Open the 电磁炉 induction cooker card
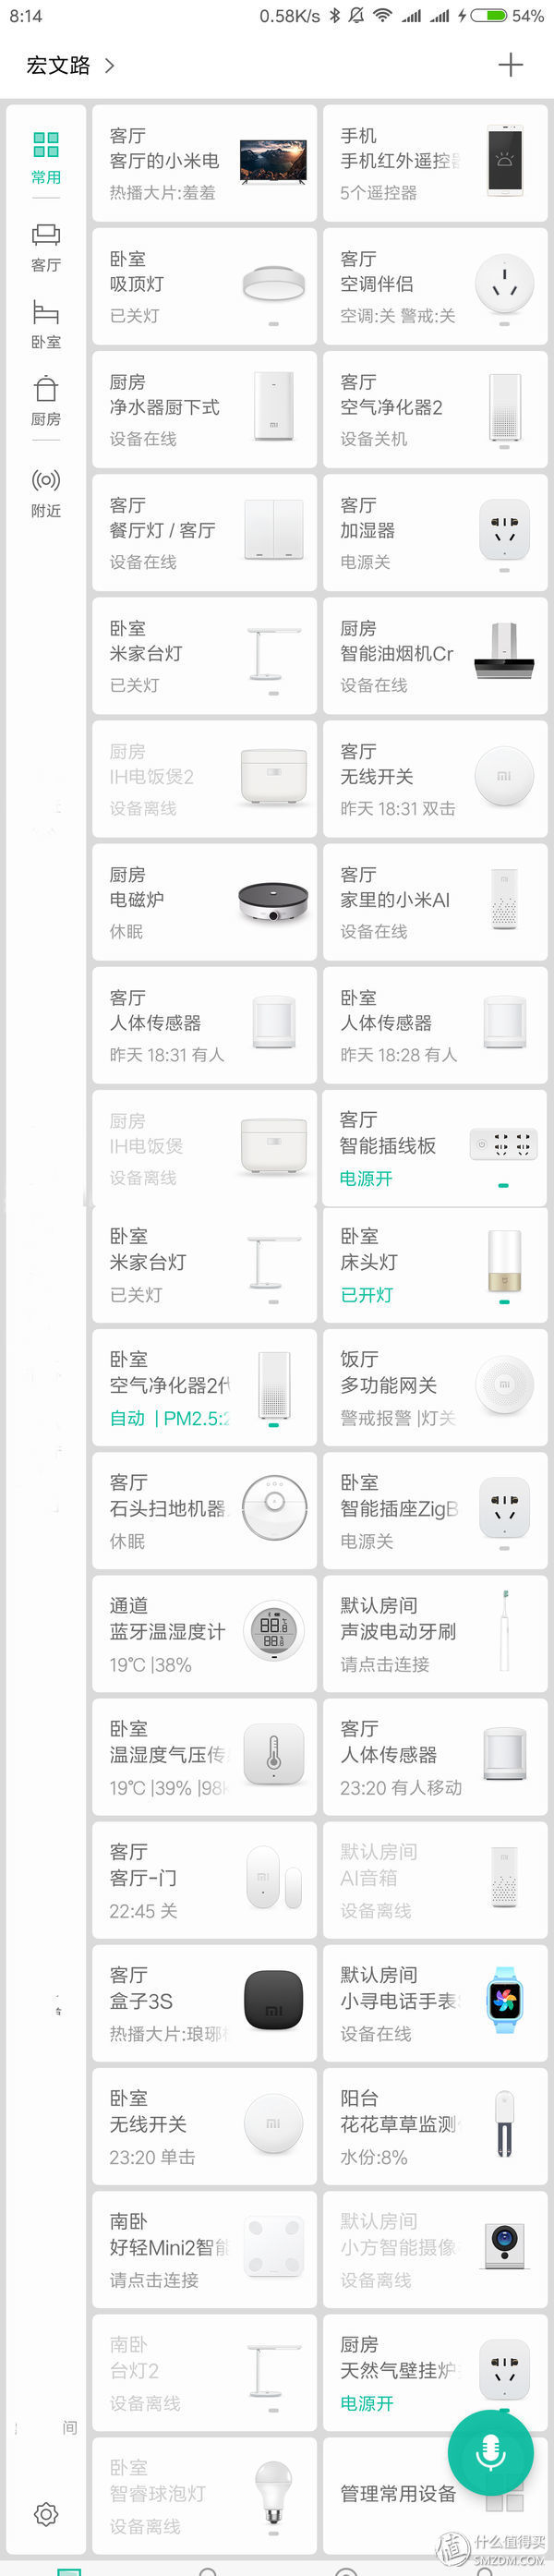Image resolution: width=554 pixels, height=2576 pixels. pos(204,902)
